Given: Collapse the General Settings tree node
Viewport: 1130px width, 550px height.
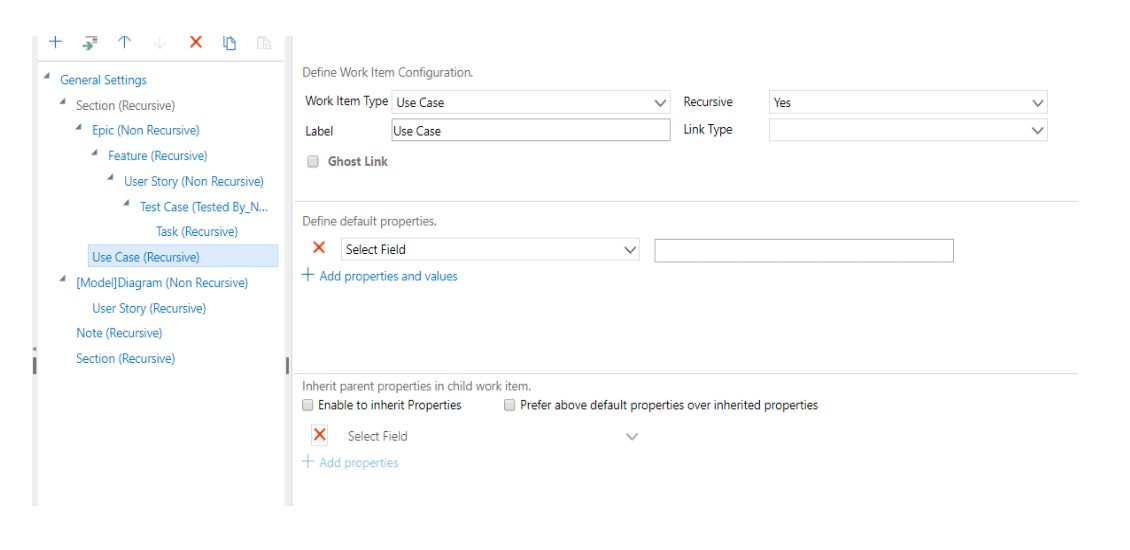Looking at the screenshot, I should [x=47, y=76].
